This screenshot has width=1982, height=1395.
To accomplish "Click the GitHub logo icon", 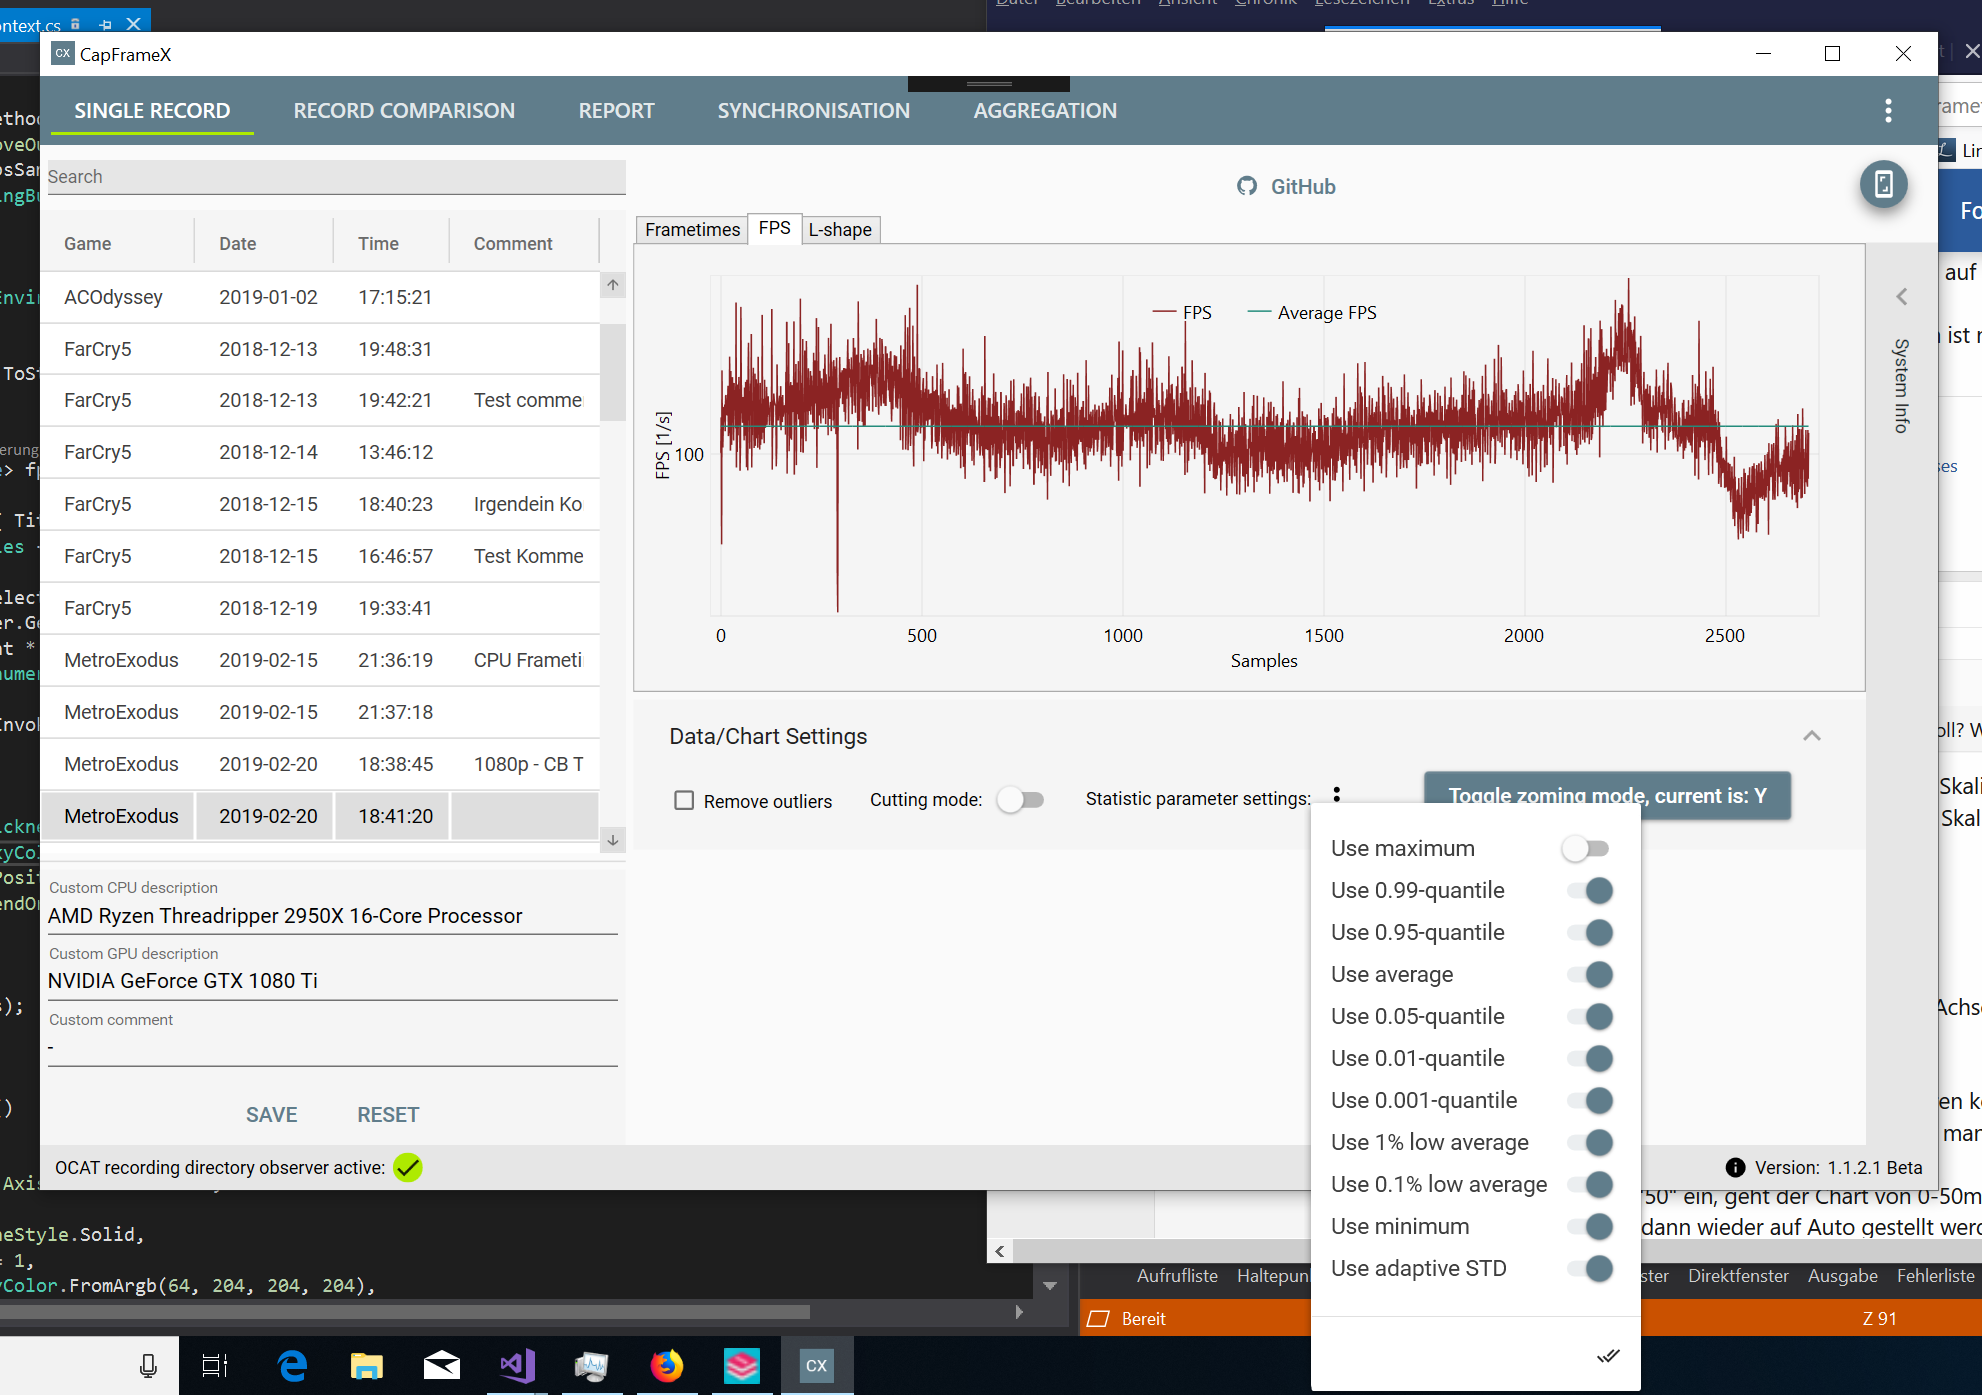I will pos(1246,186).
